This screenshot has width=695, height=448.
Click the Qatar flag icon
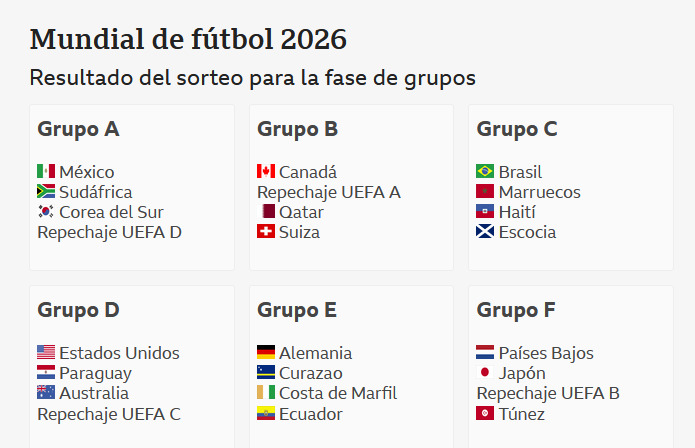coord(267,212)
